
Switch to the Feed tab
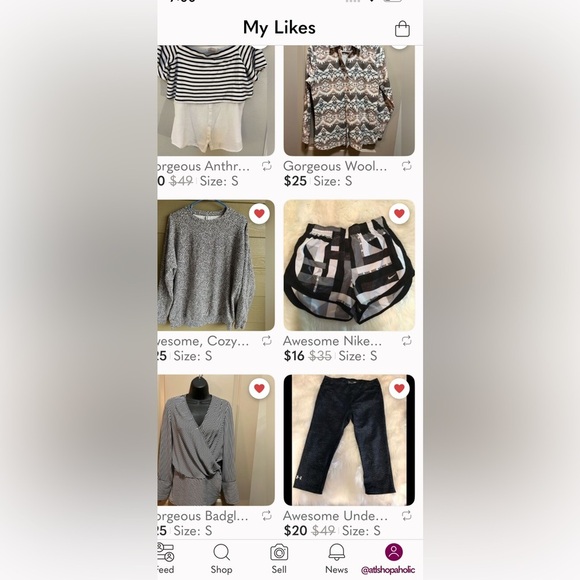(x=165, y=559)
